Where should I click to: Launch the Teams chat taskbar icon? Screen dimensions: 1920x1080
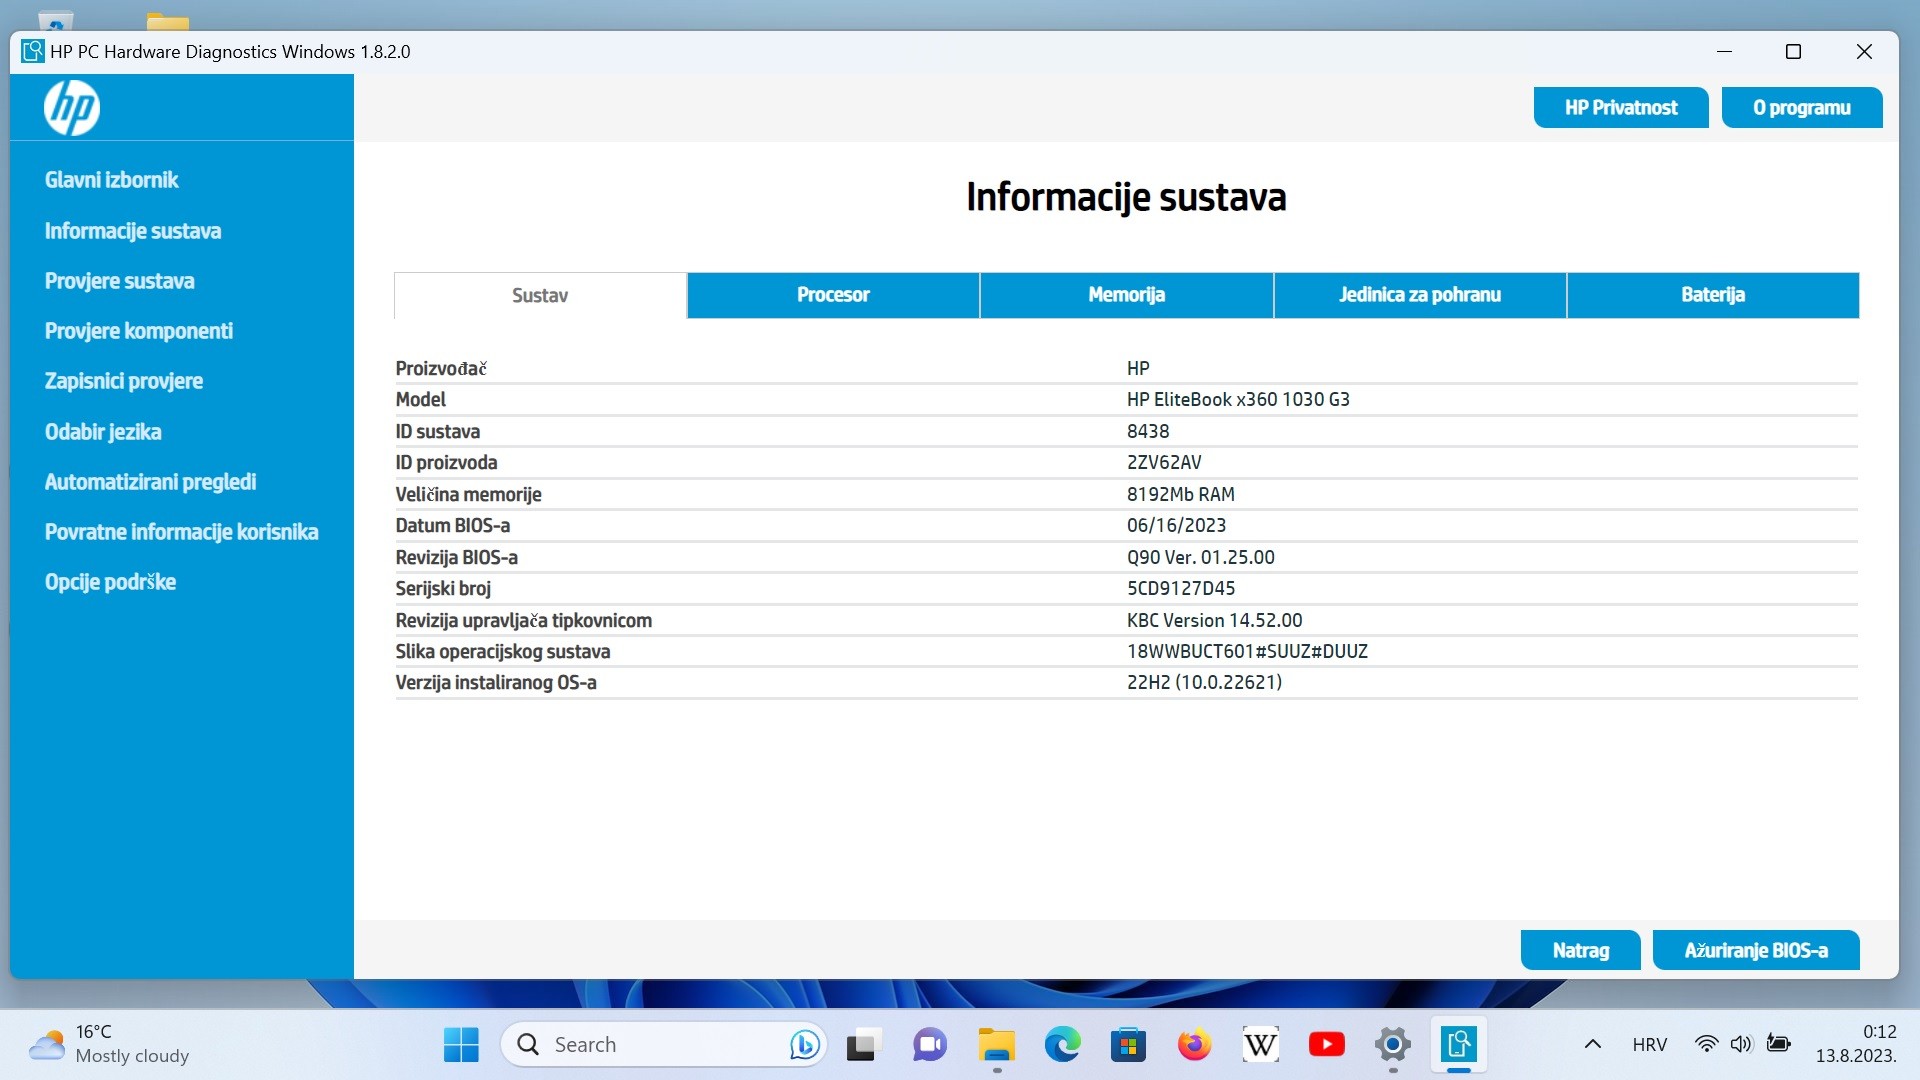point(930,1045)
